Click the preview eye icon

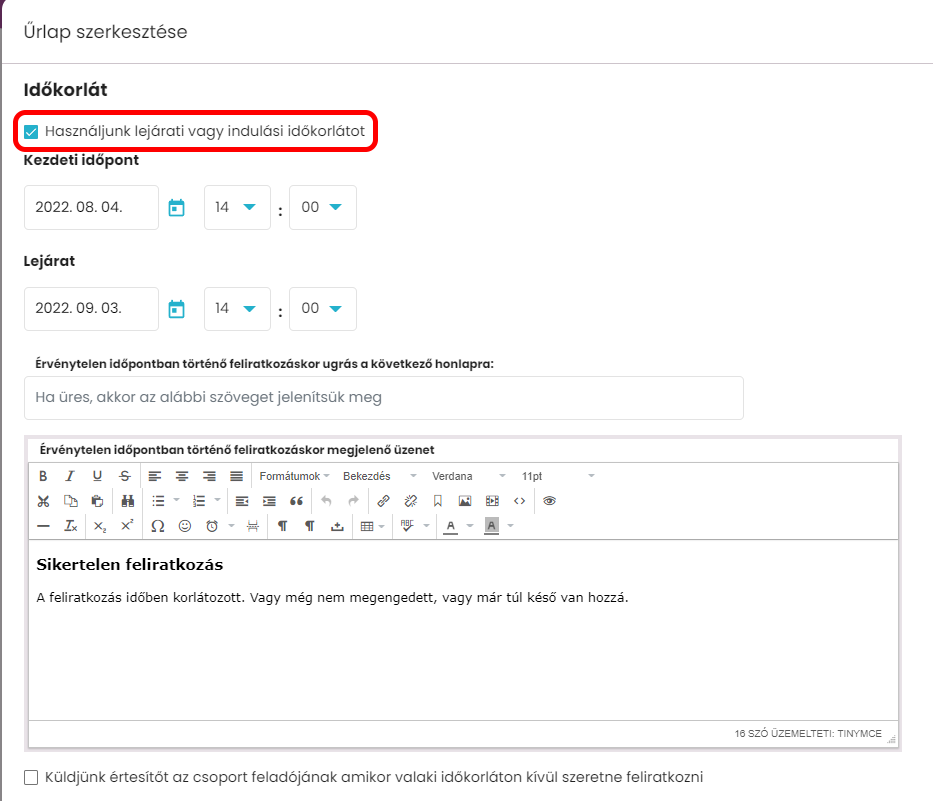[x=549, y=501]
